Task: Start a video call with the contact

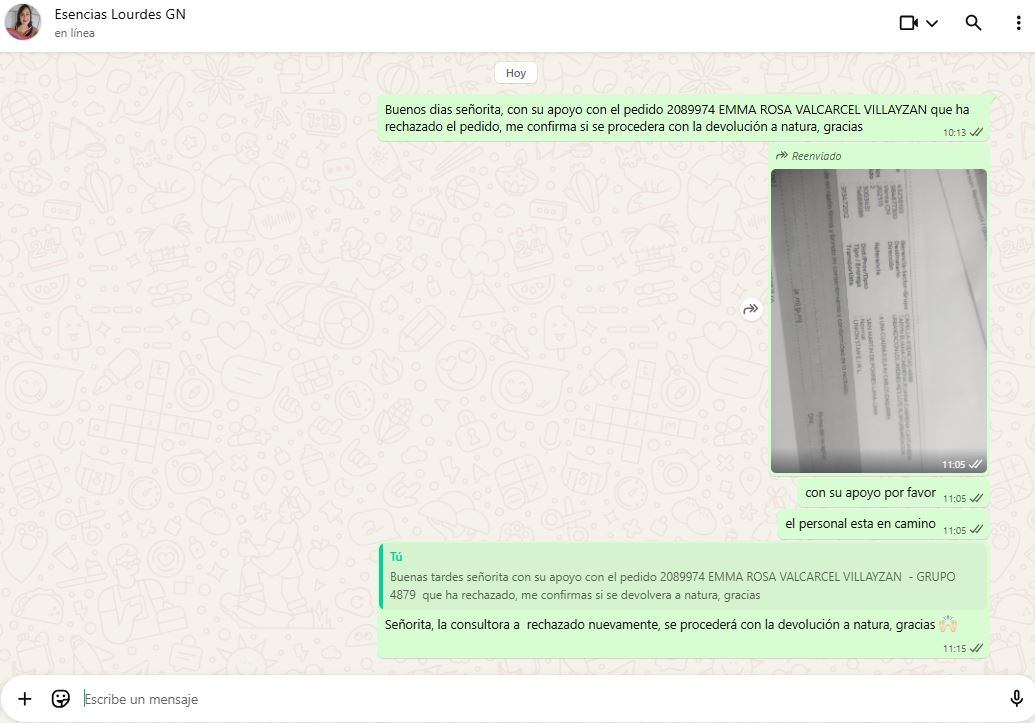Action: click(x=908, y=23)
